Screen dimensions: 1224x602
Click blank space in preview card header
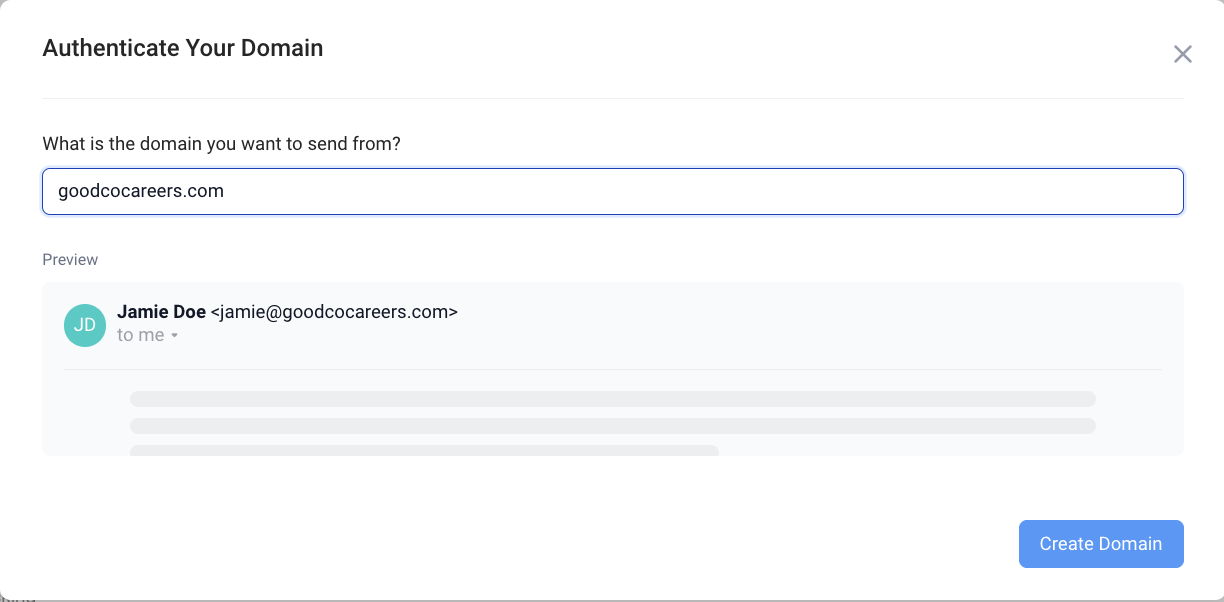[800, 322]
